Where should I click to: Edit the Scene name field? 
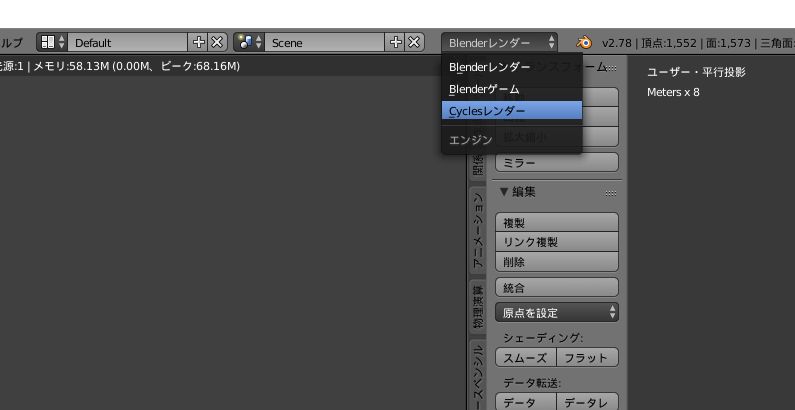point(324,43)
